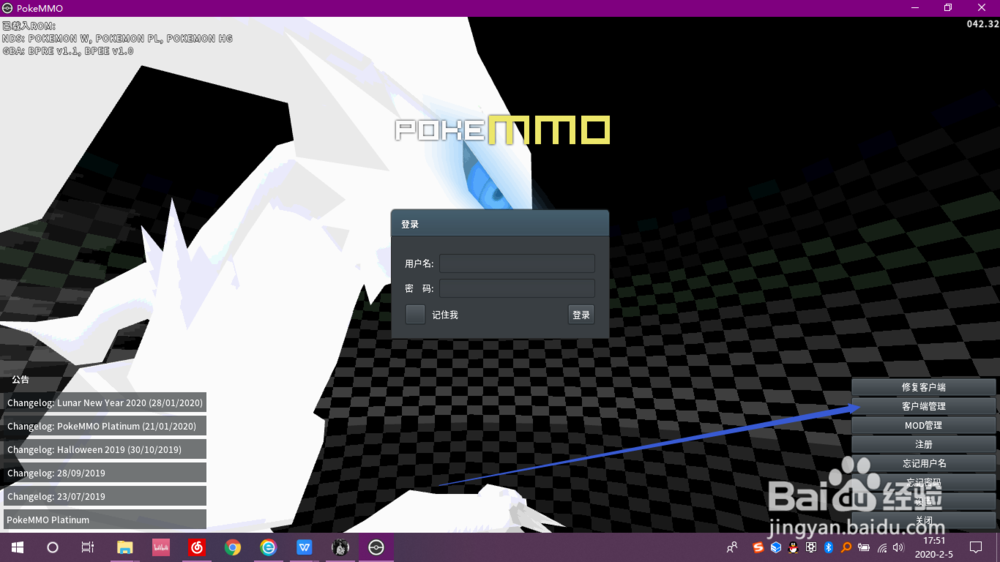Open File Explorer from the taskbar

[124, 547]
